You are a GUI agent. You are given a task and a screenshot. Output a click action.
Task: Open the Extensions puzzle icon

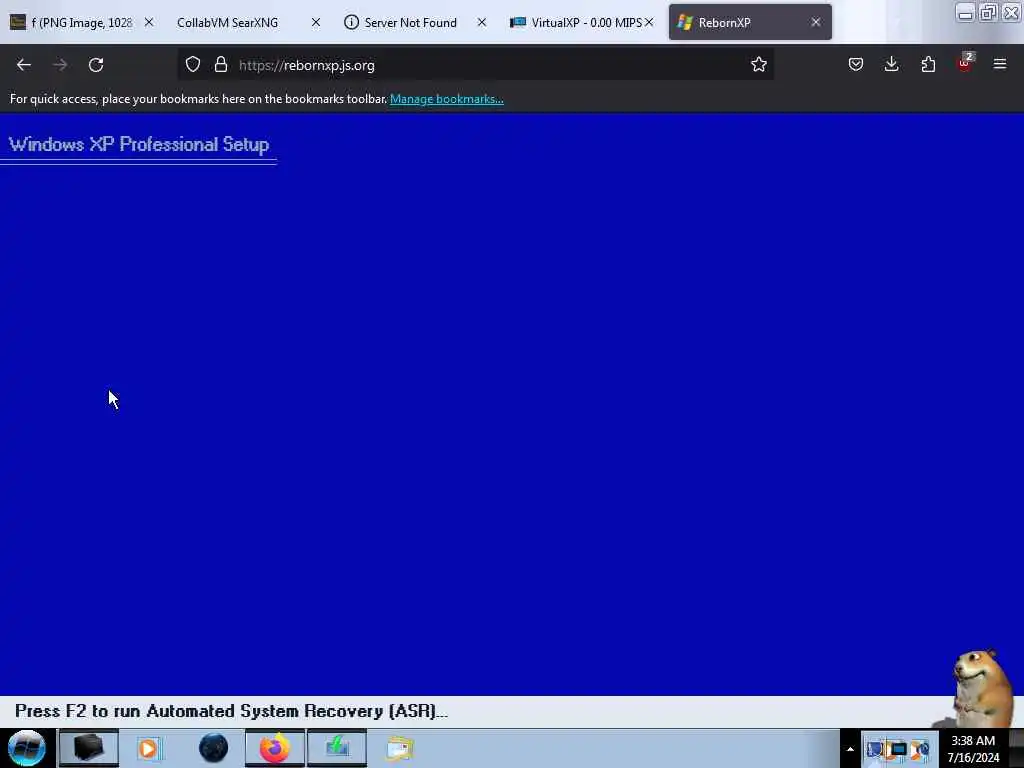coord(928,64)
